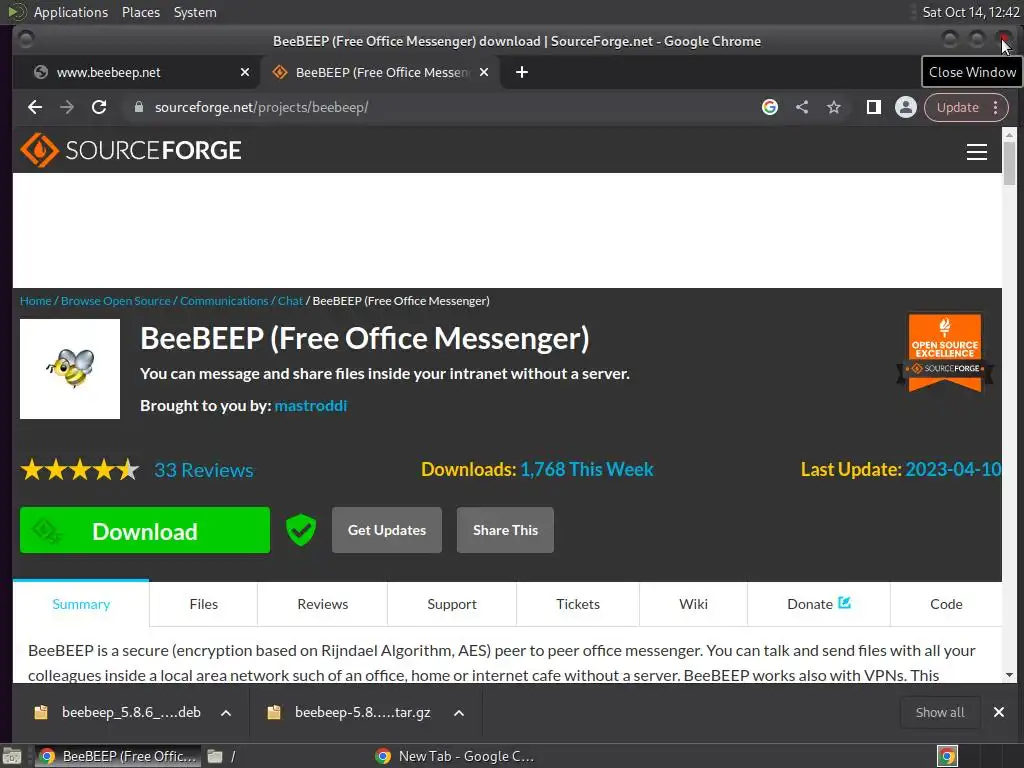Click the Open Source Excellence badge
Image resolution: width=1024 pixels, height=768 pixels.
coord(945,353)
